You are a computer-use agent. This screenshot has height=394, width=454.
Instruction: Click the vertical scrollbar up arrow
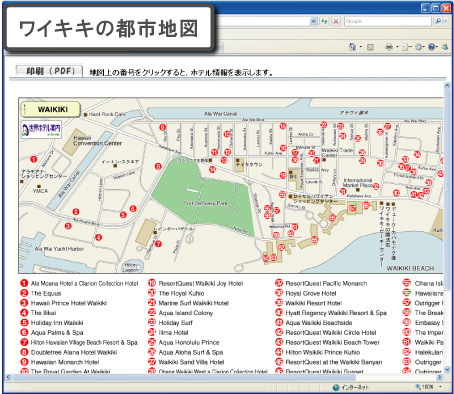[447, 86]
